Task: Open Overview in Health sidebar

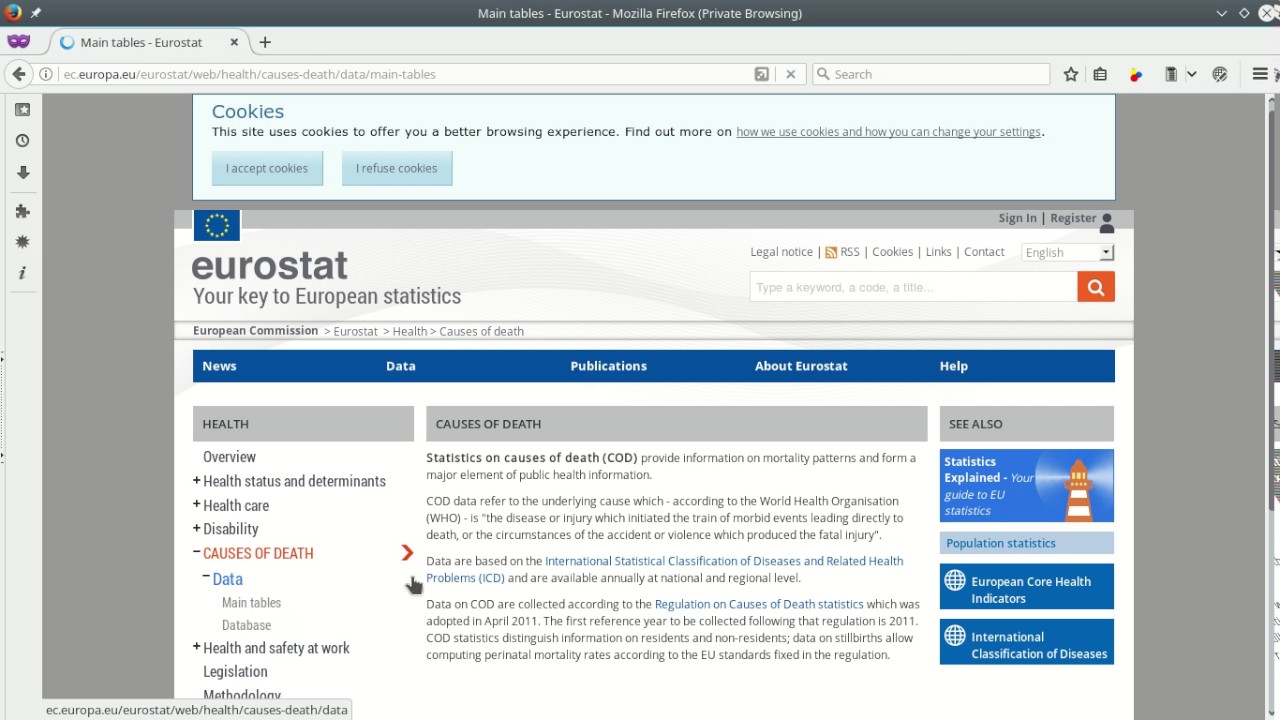Action: pyautogui.click(x=229, y=457)
